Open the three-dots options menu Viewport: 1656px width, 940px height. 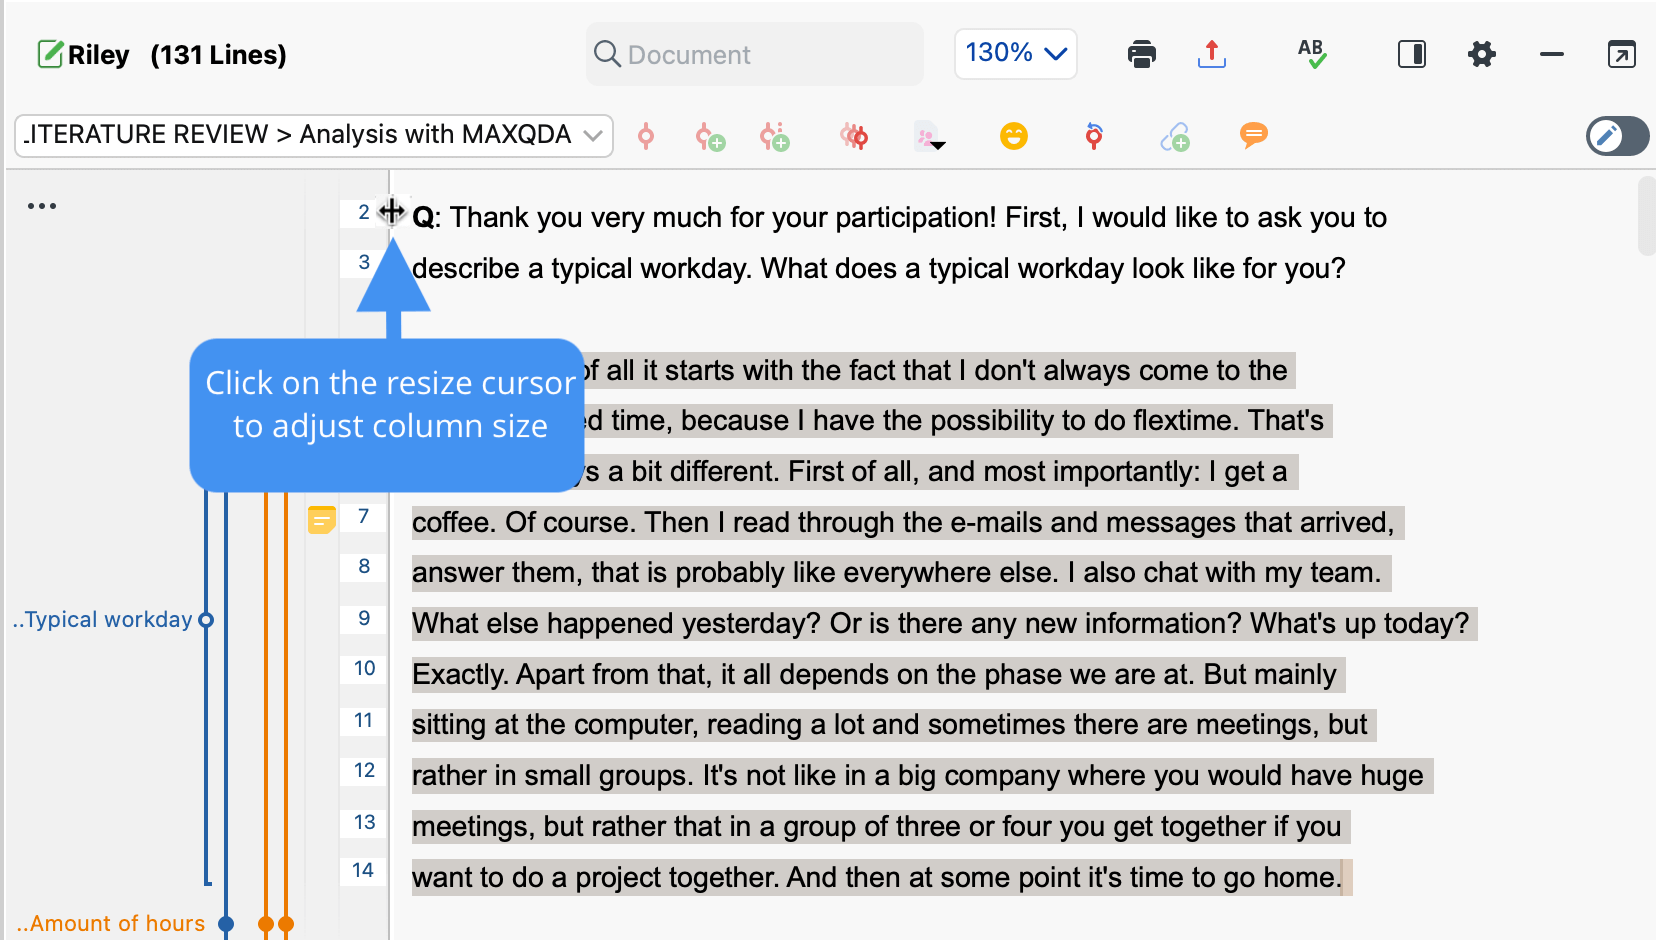tap(42, 206)
